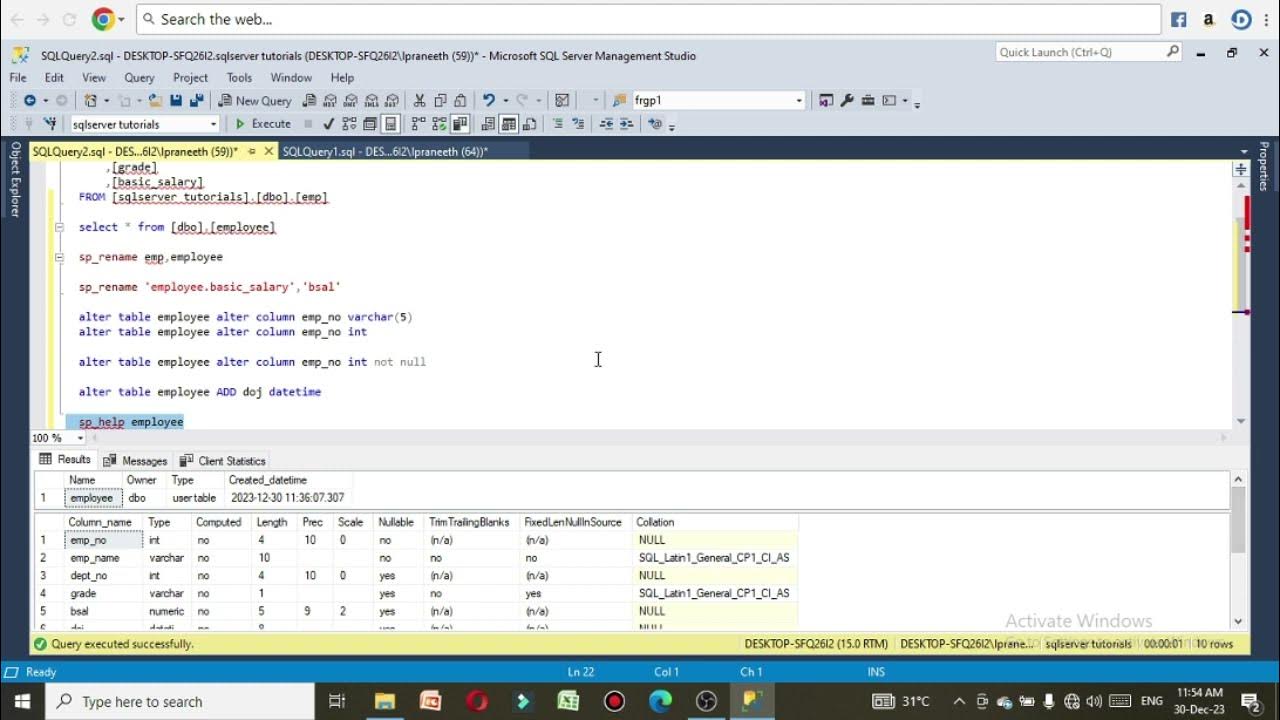Open the Properties side panel tab
Screen dimensions: 1280x720
(x=1264, y=166)
